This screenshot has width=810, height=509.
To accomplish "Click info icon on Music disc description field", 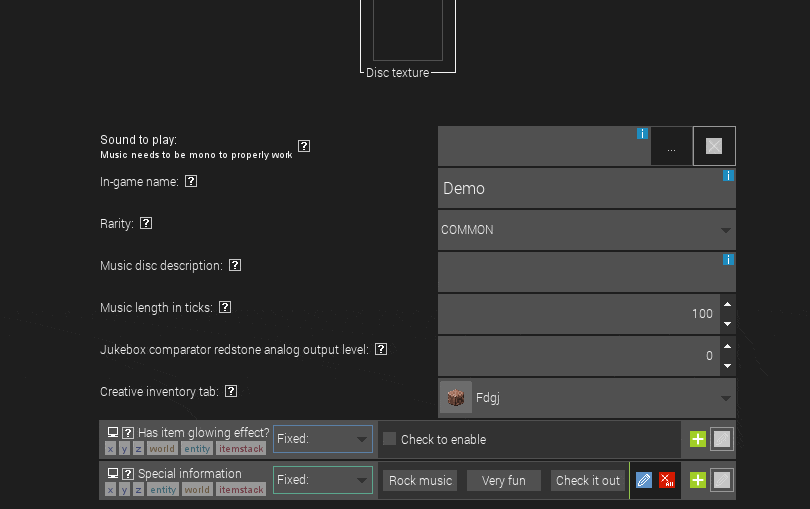I will (728, 259).
